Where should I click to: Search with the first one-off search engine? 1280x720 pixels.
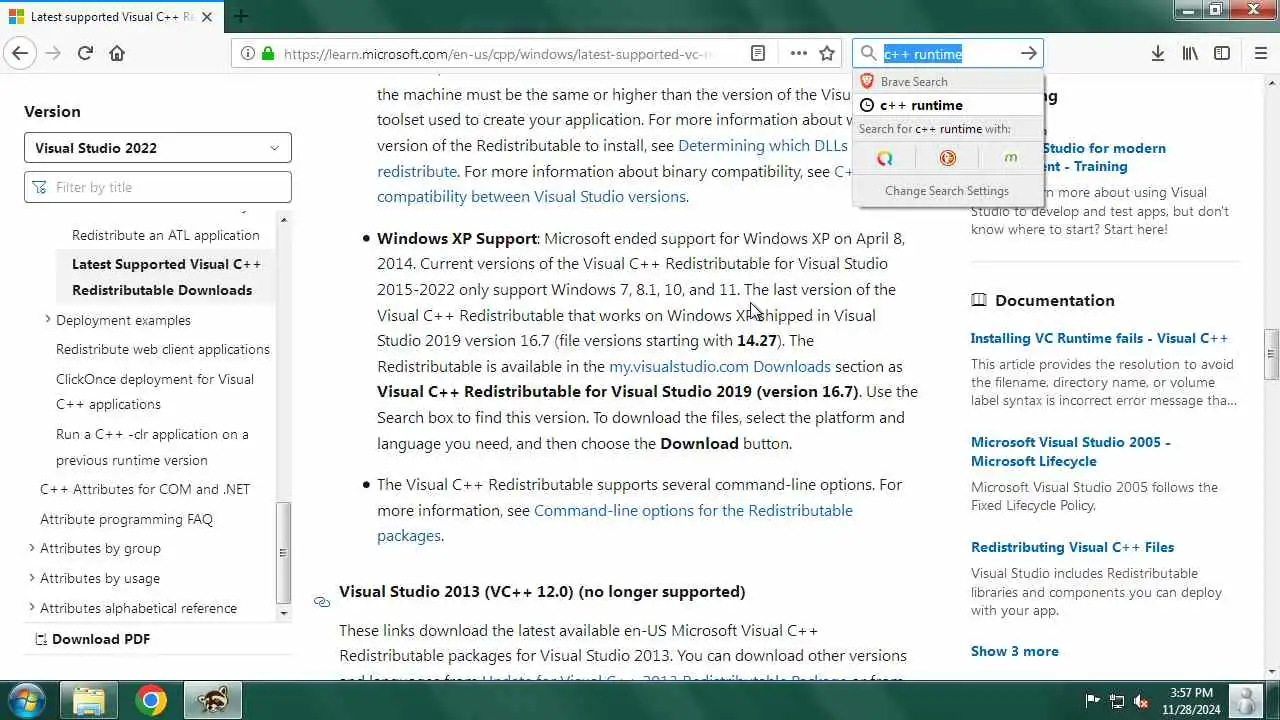click(x=884, y=158)
